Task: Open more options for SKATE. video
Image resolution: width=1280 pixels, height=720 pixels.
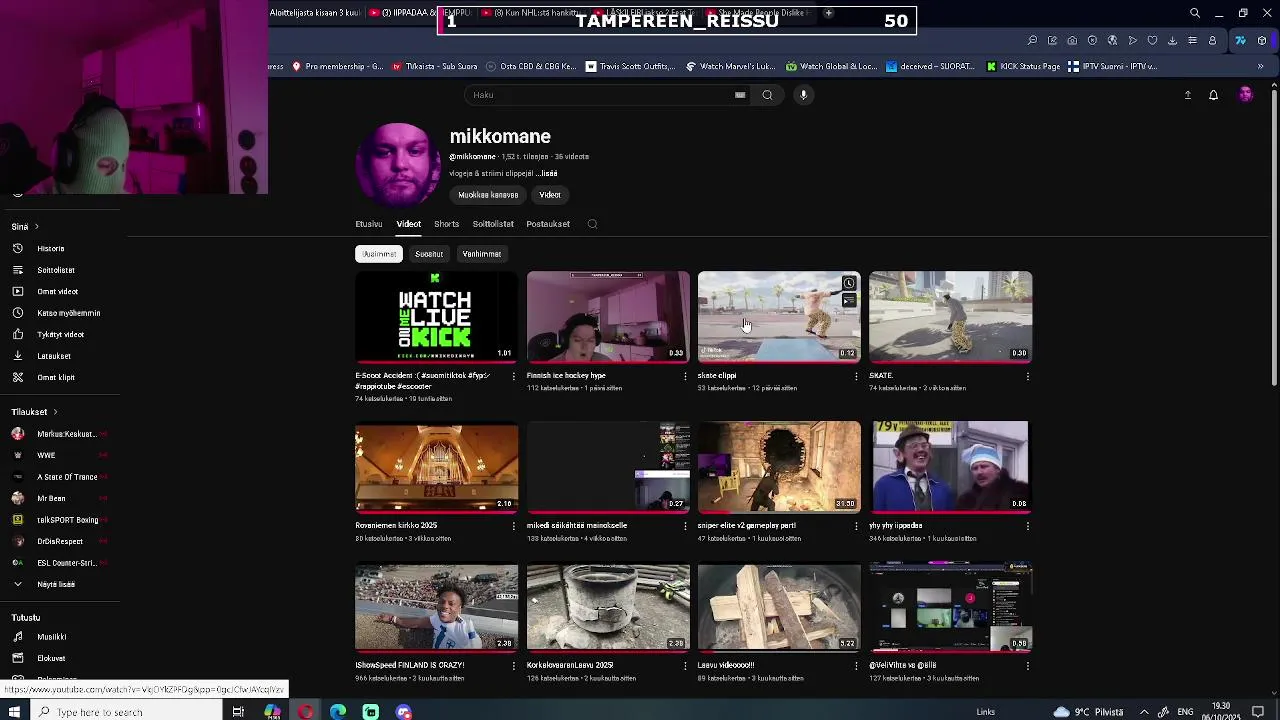Action: point(1028,376)
